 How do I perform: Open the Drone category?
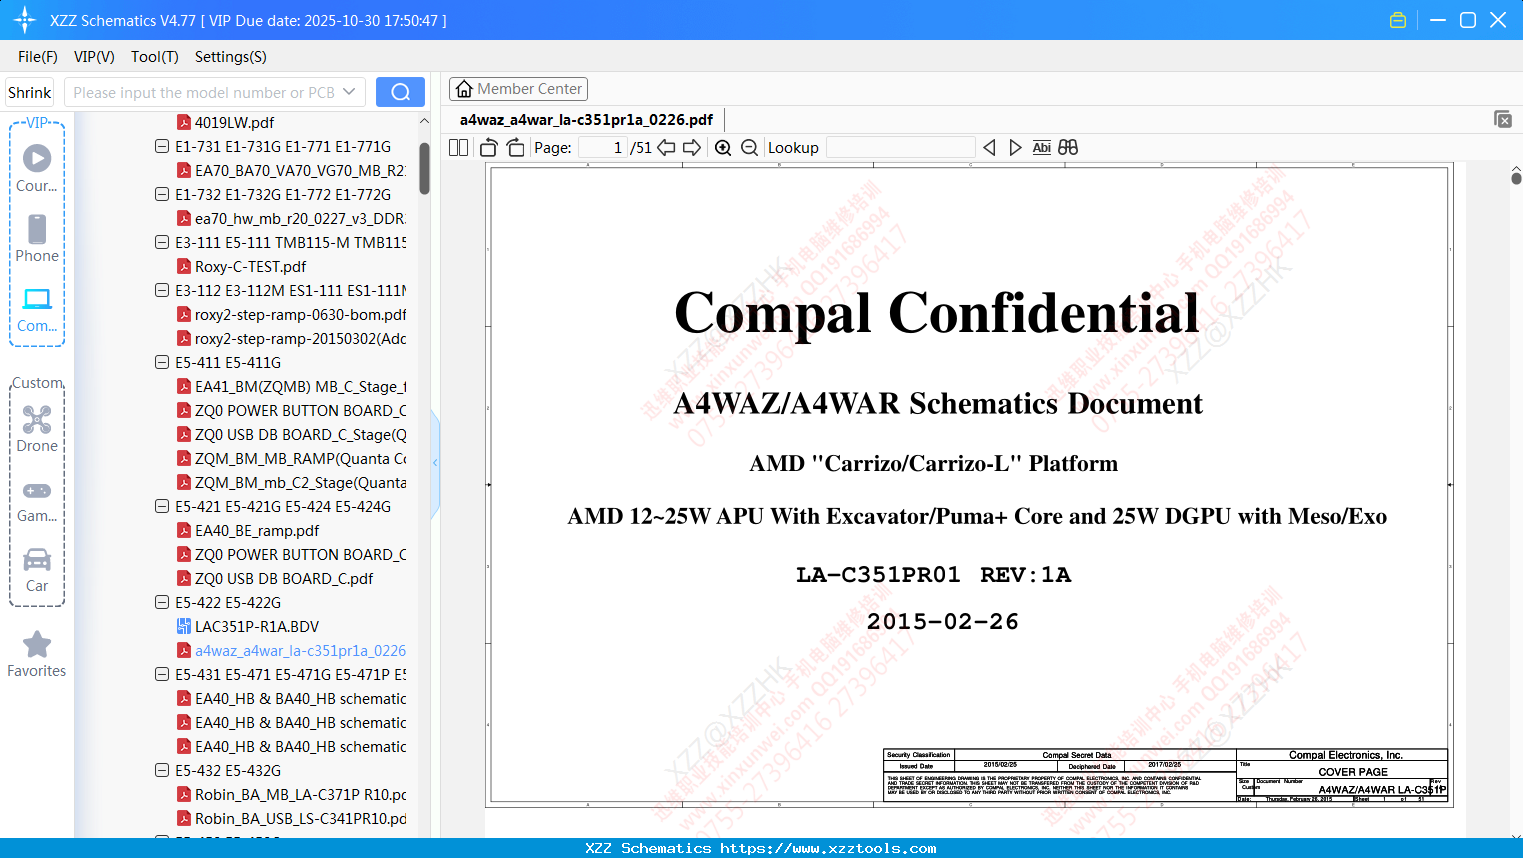coord(37,428)
